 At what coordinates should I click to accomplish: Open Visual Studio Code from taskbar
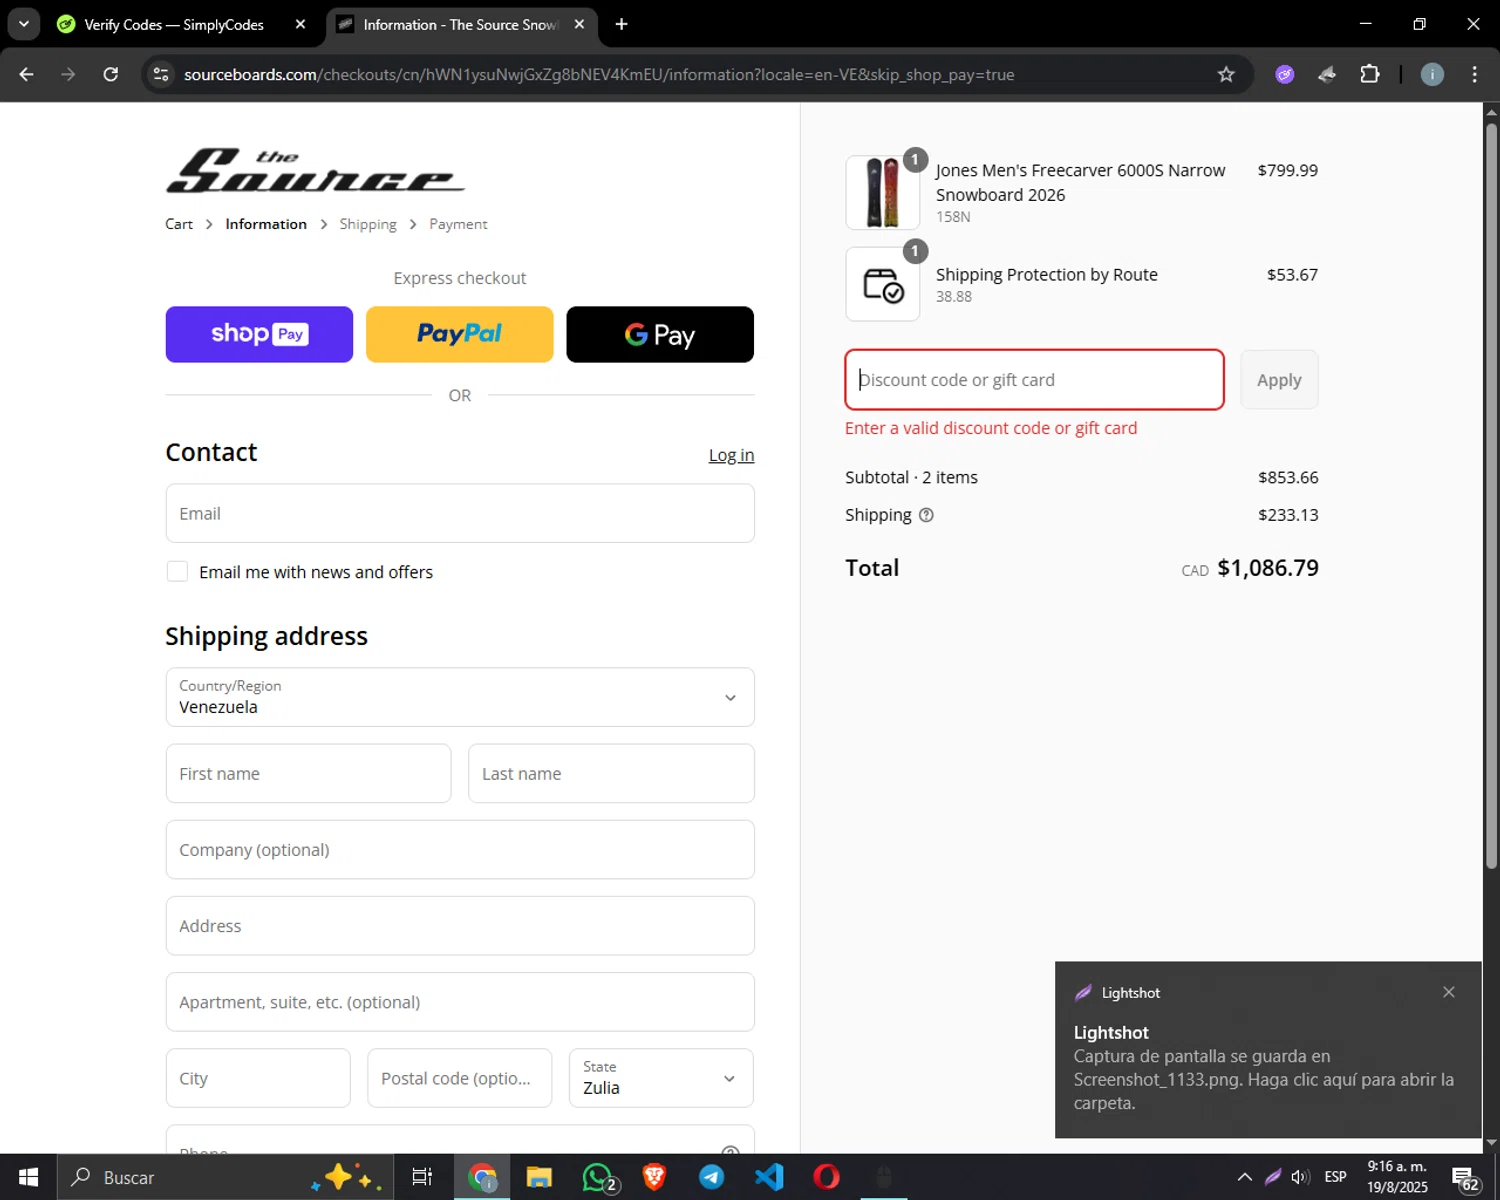click(x=769, y=1177)
